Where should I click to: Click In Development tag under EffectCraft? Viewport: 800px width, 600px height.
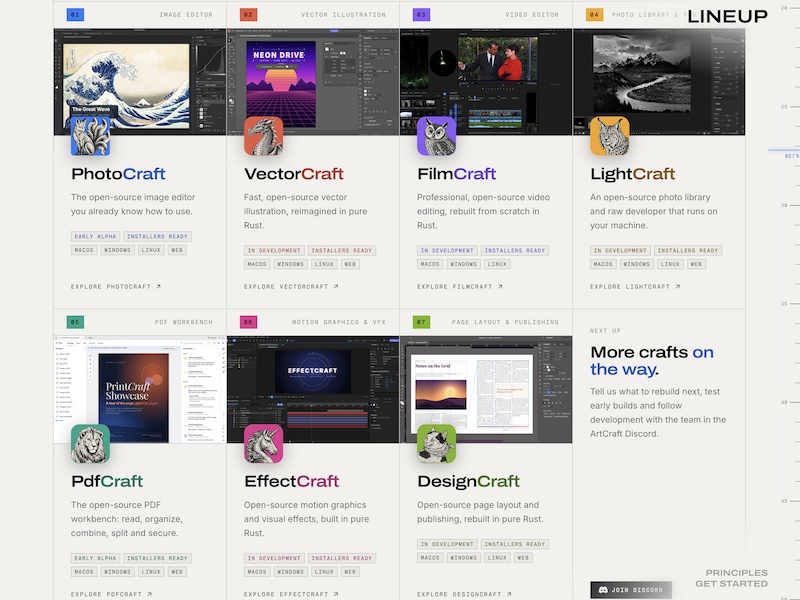pos(274,558)
